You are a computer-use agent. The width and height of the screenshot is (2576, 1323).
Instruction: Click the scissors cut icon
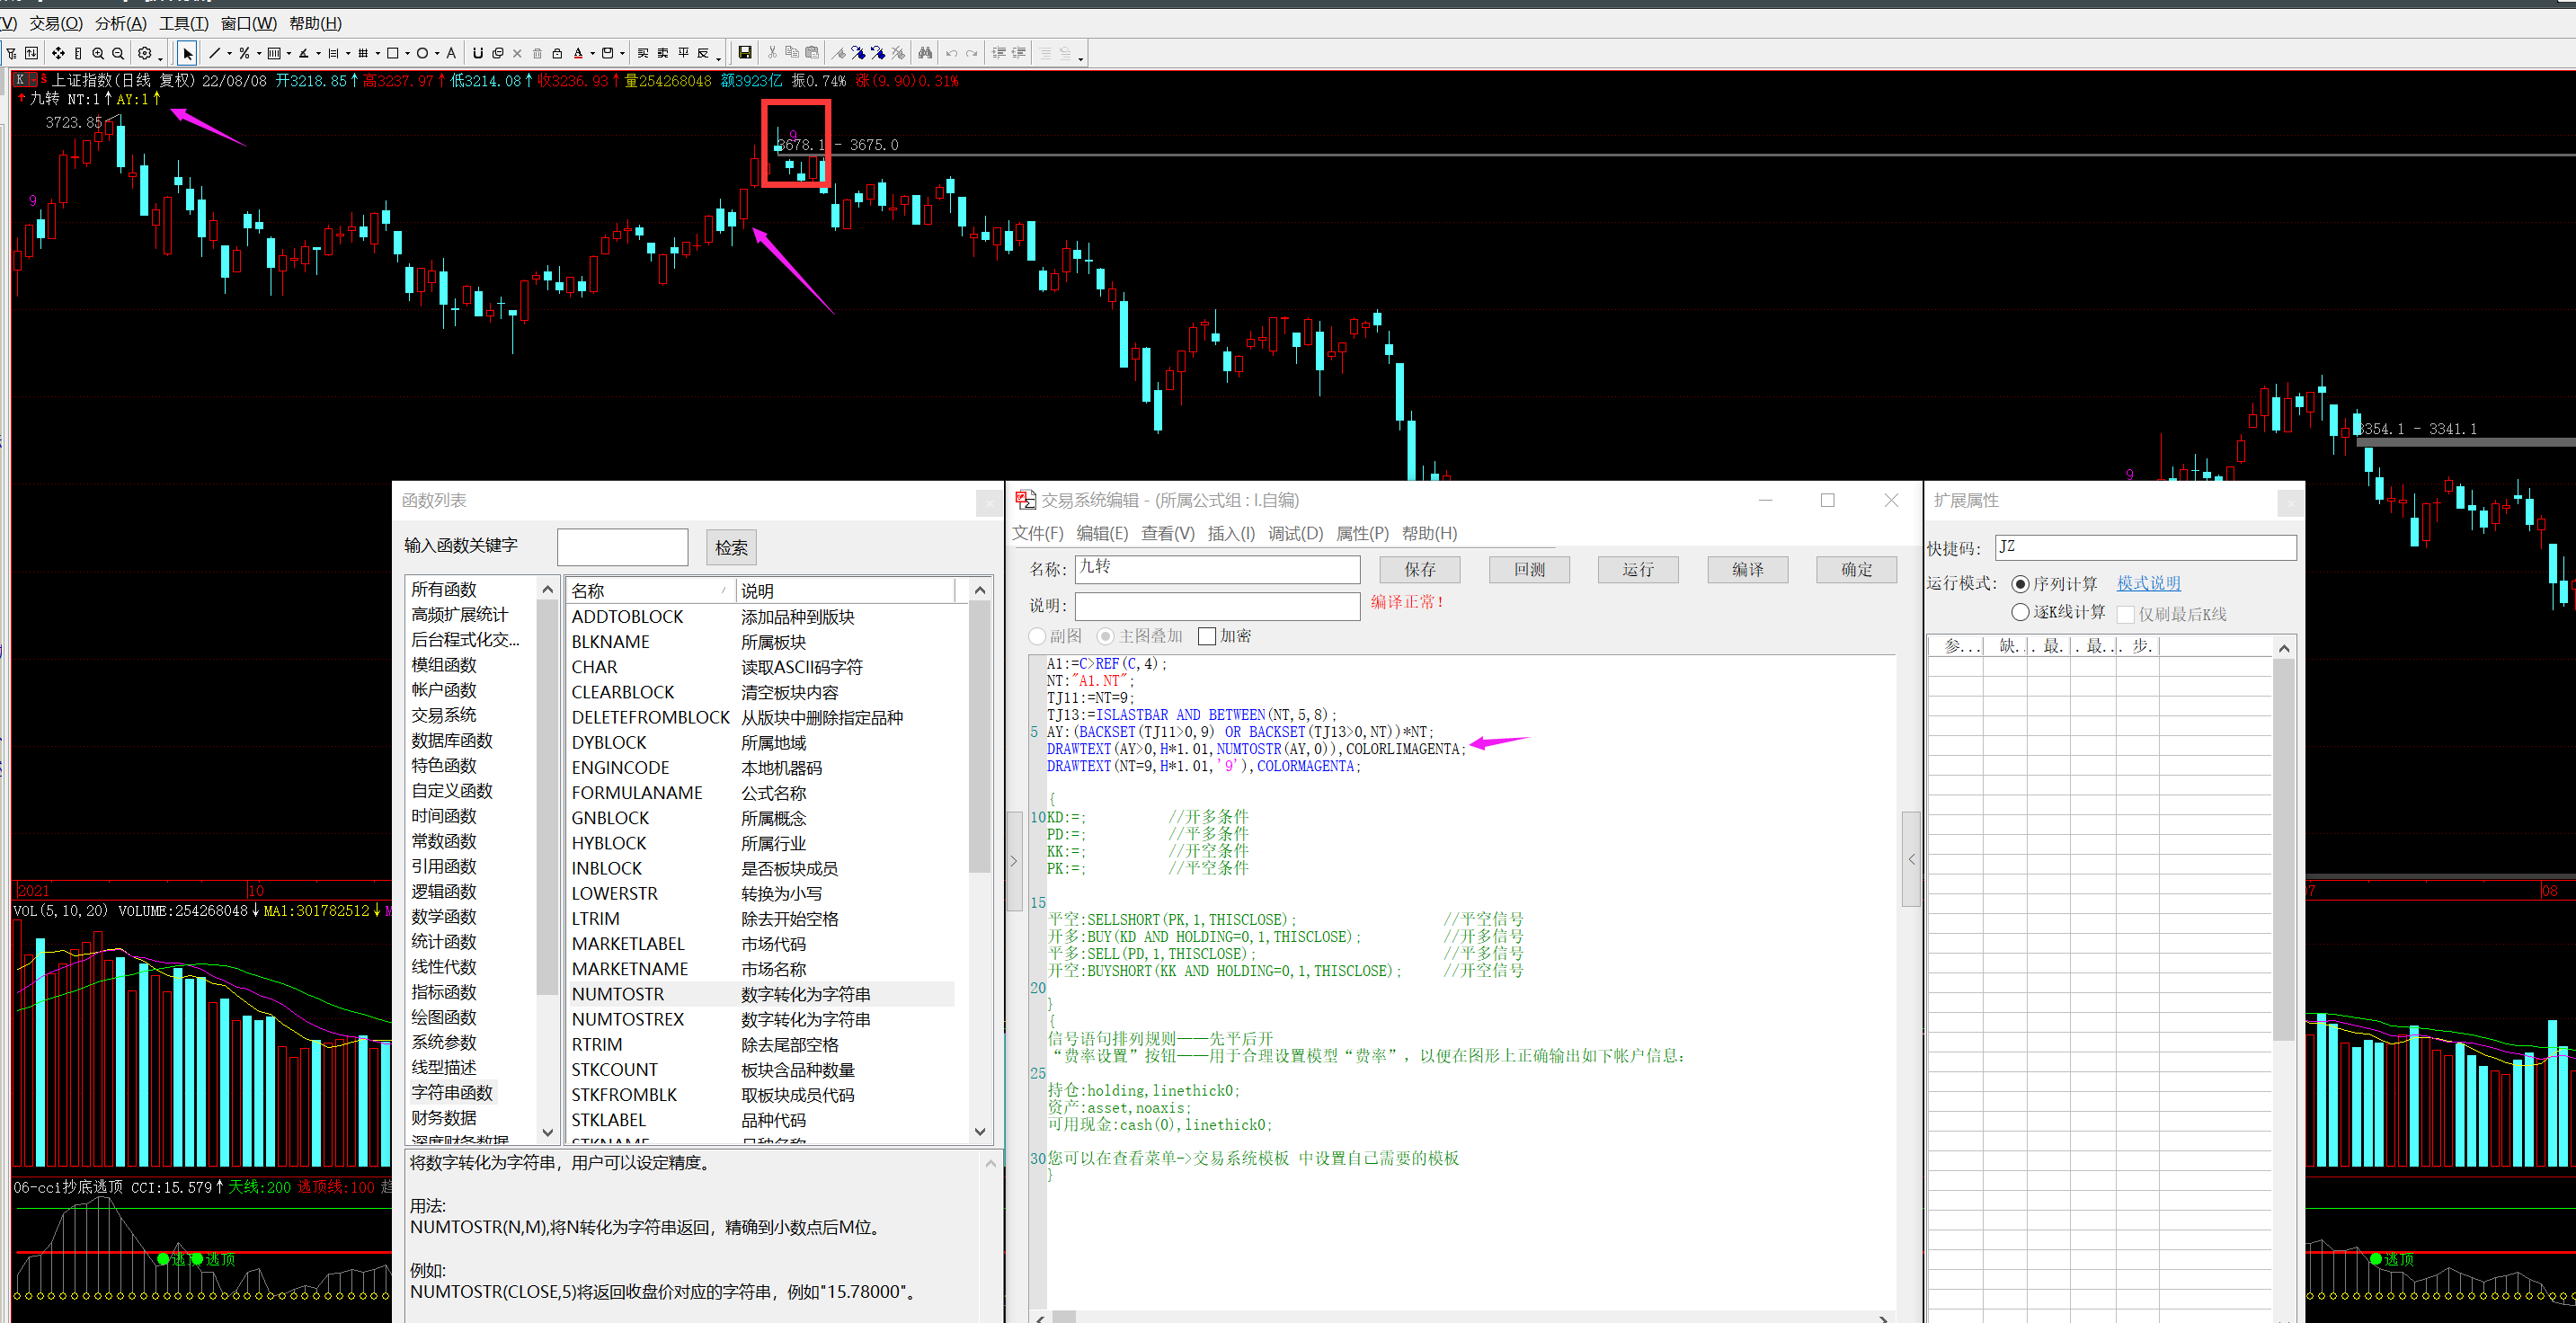tap(772, 53)
